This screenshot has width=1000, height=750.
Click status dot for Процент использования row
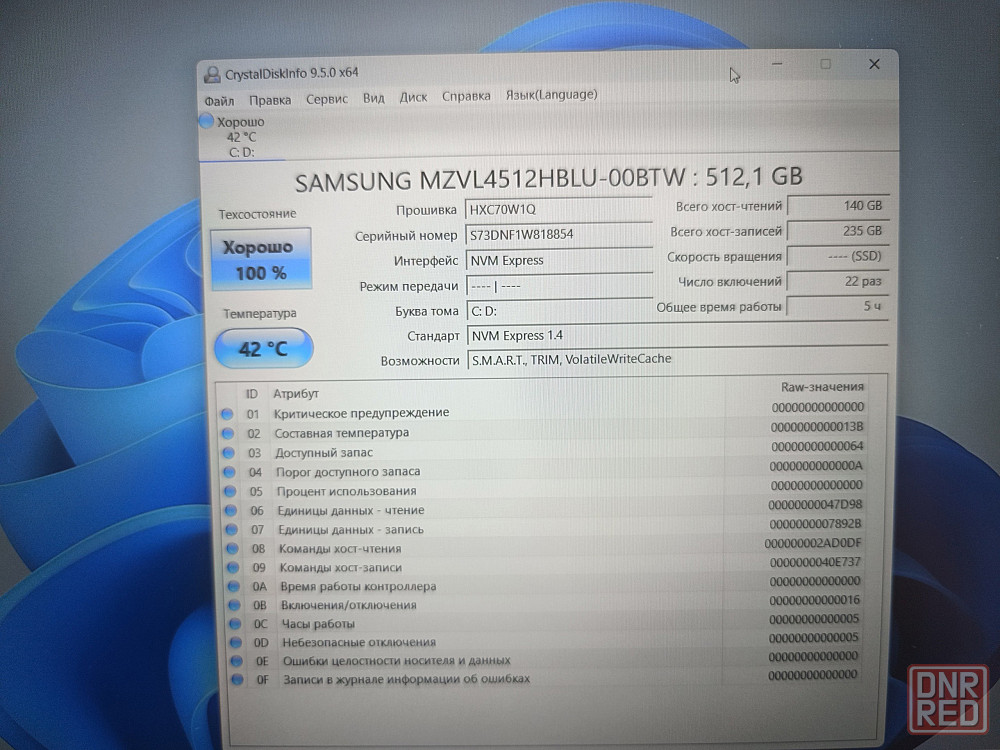[230, 492]
